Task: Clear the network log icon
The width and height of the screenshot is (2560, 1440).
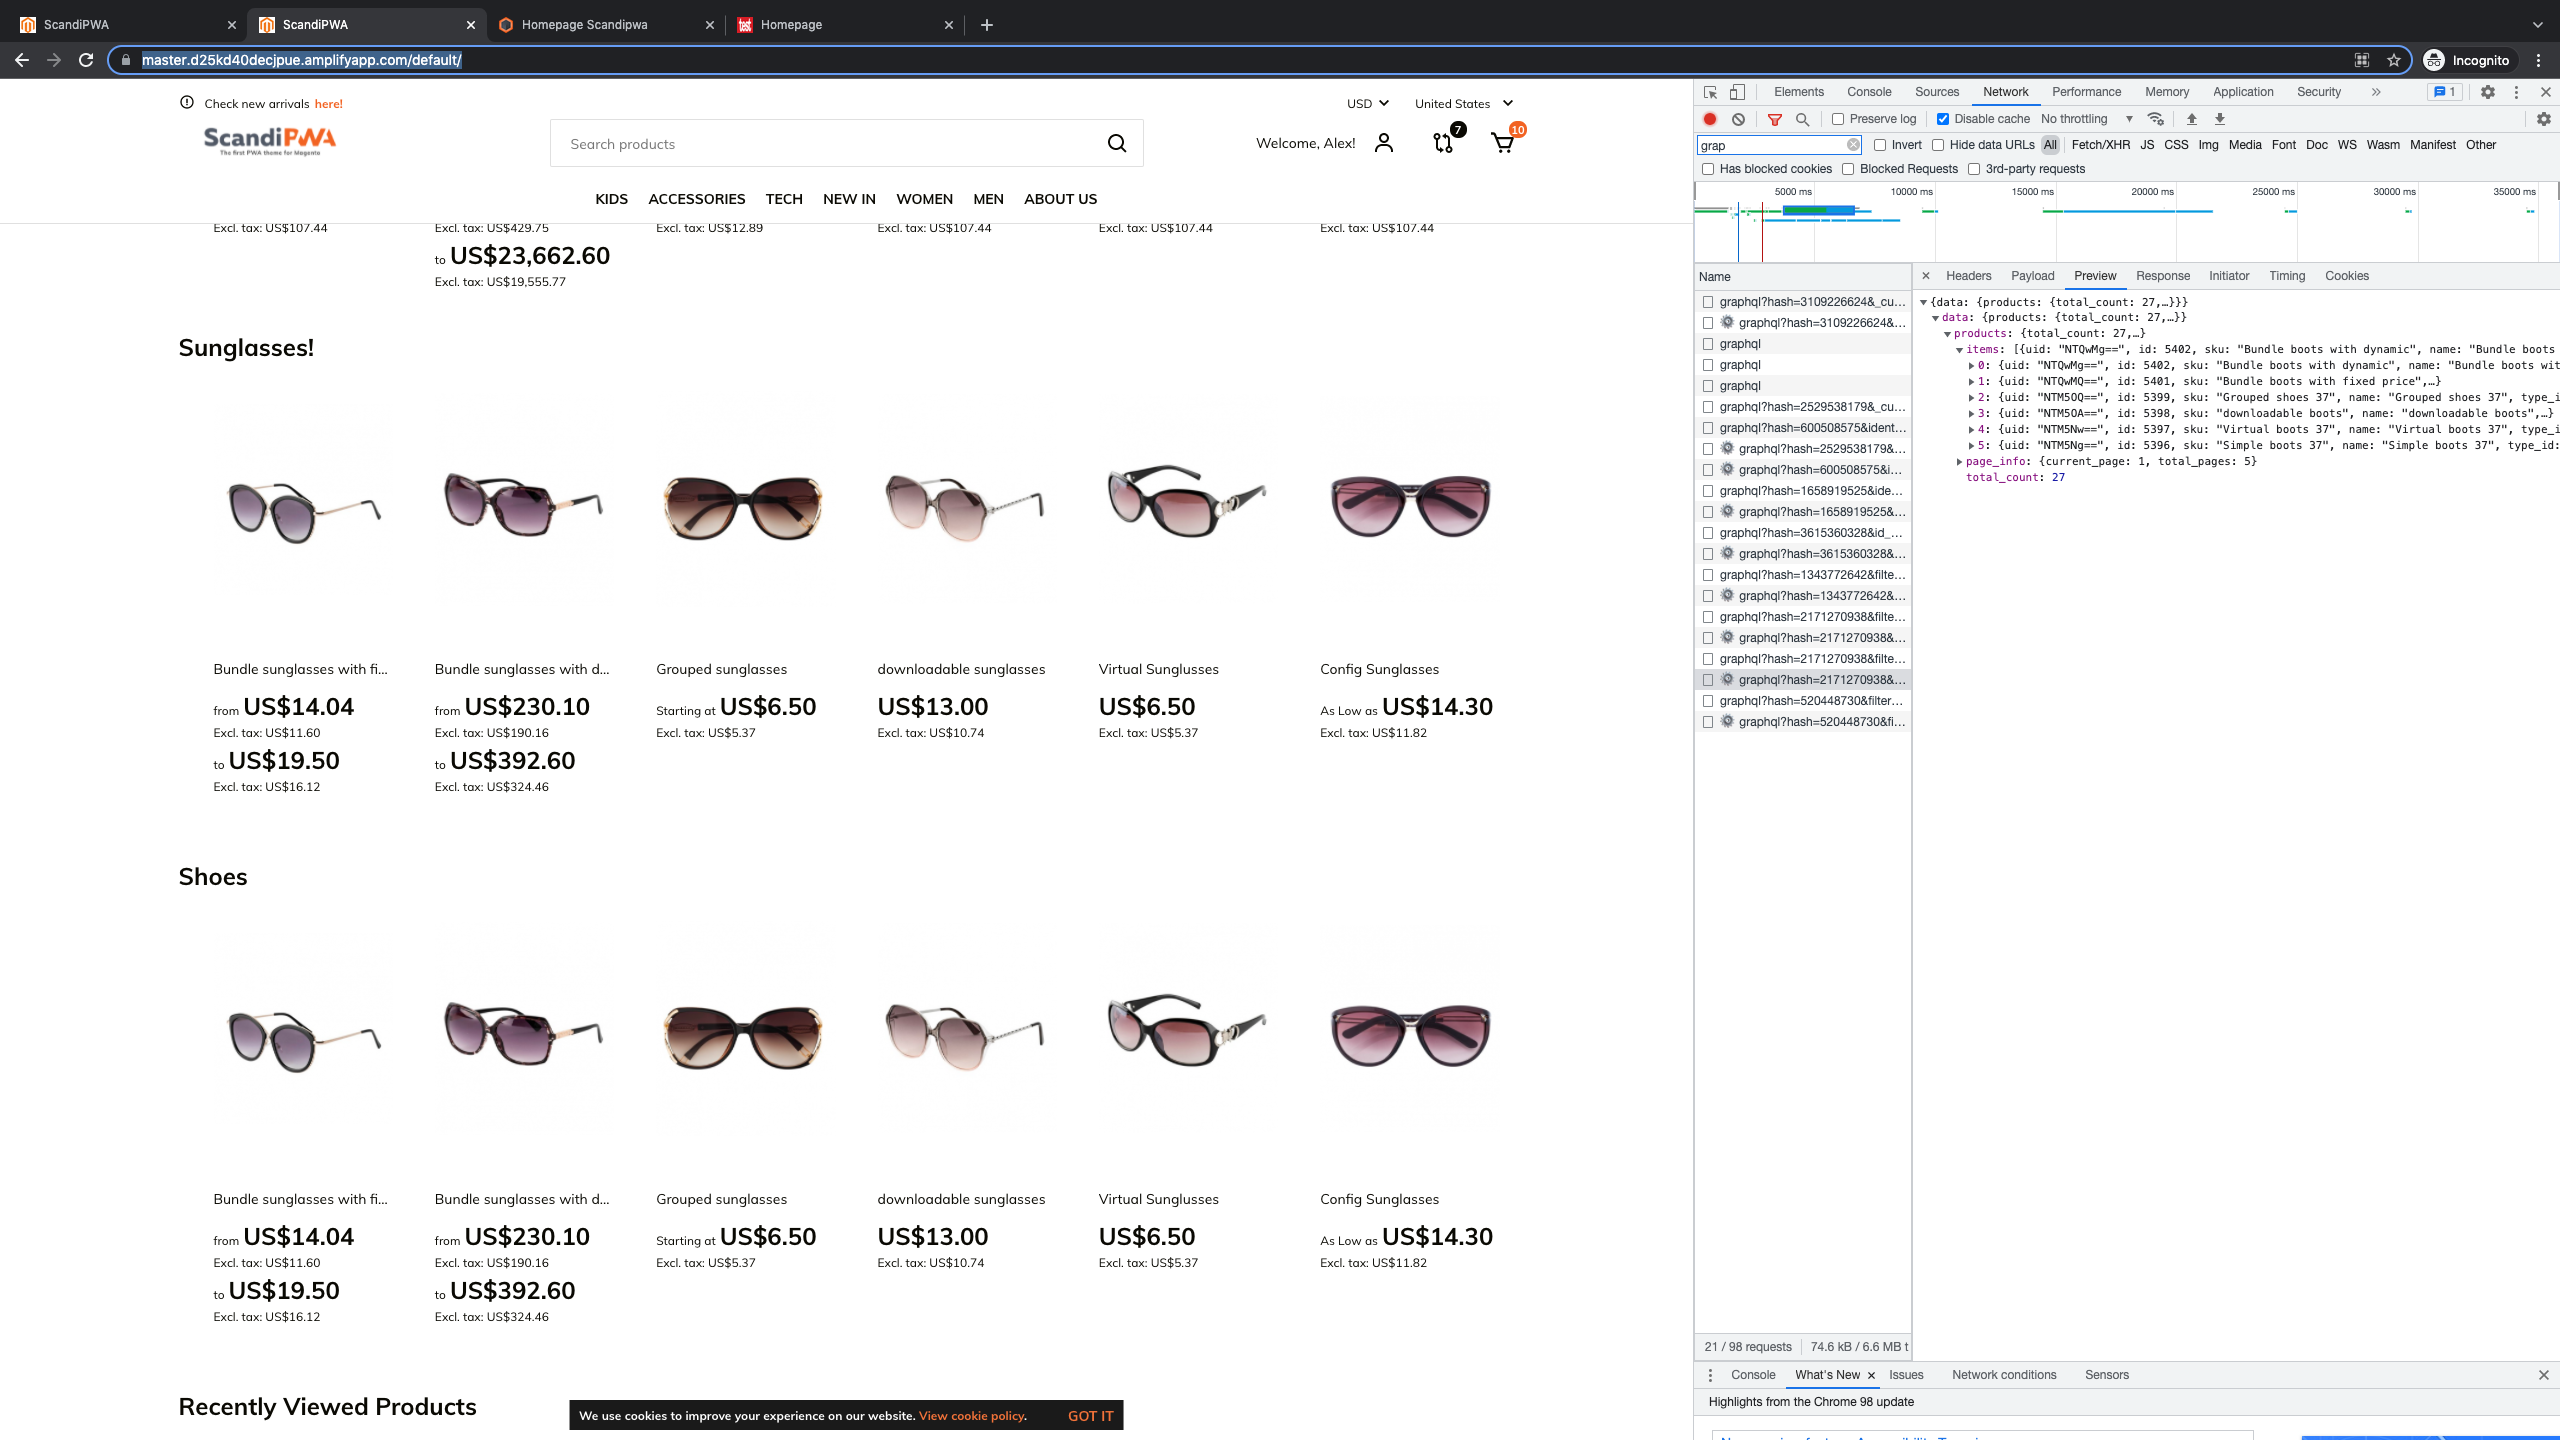Action: pyautogui.click(x=1738, y=119)
